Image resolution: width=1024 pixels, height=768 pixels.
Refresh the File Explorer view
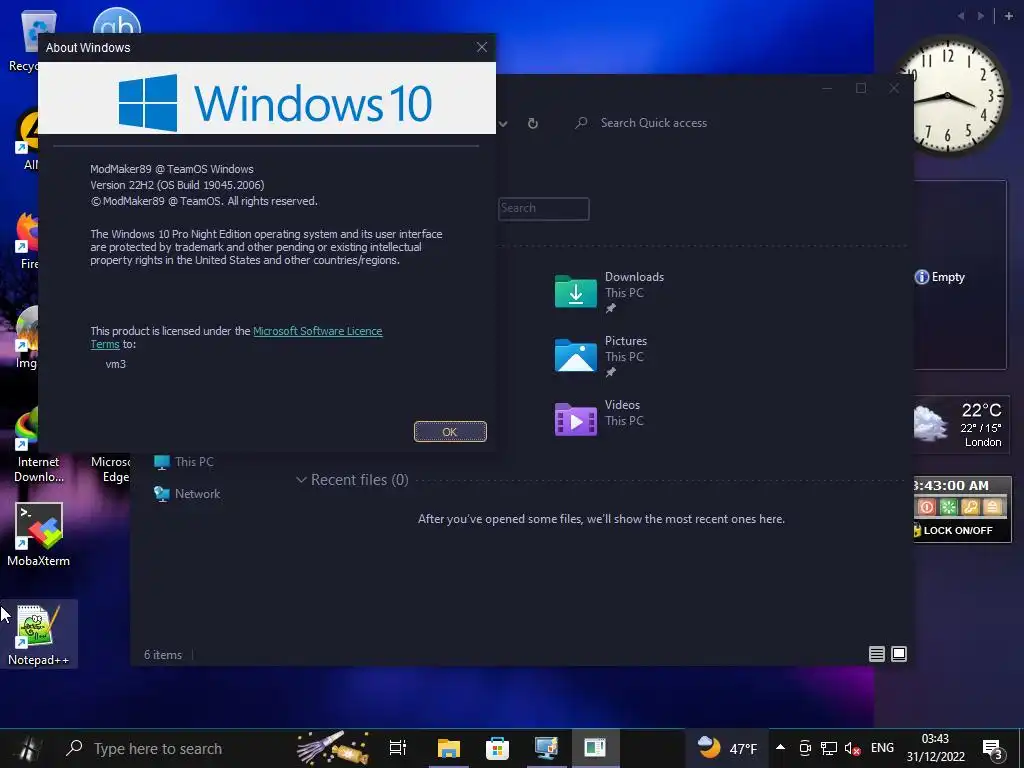[x=533, y=123]
